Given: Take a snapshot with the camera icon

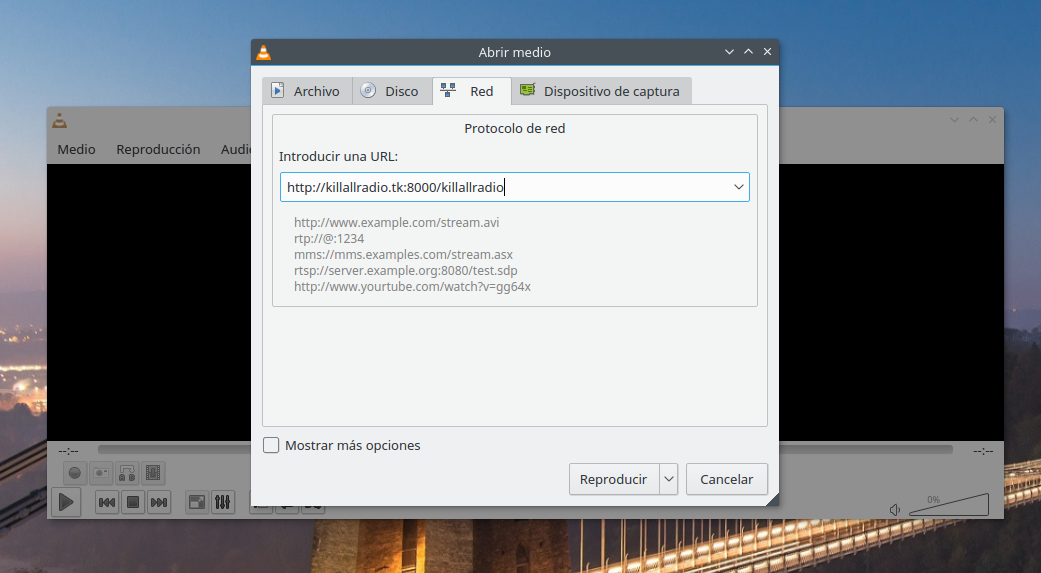Looking at the screenshot, I should [101, 473].
